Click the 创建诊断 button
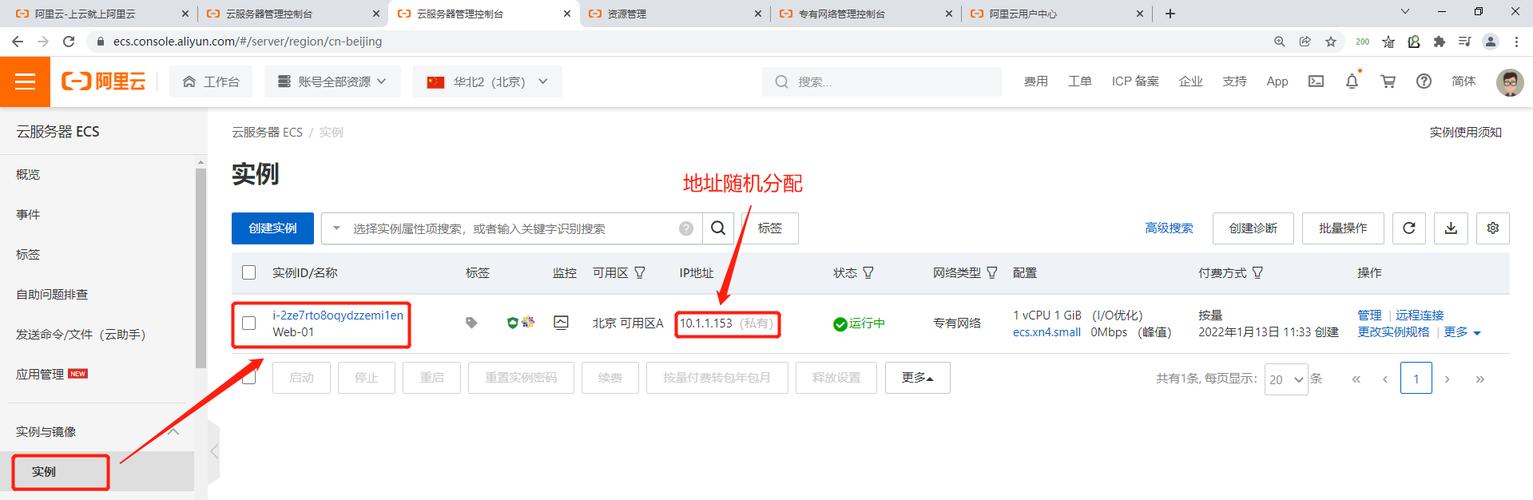The height and width of the screenshot is (500, 1533). click(x=1253, y=228)
